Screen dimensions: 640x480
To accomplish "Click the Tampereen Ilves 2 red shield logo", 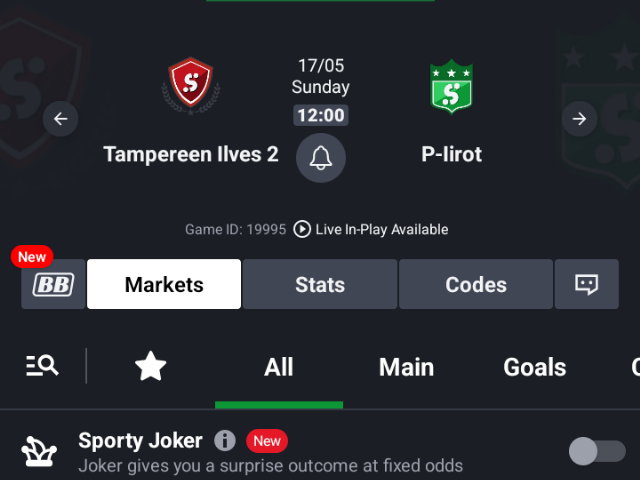I will pyautogui.click(x=191, y=86).
